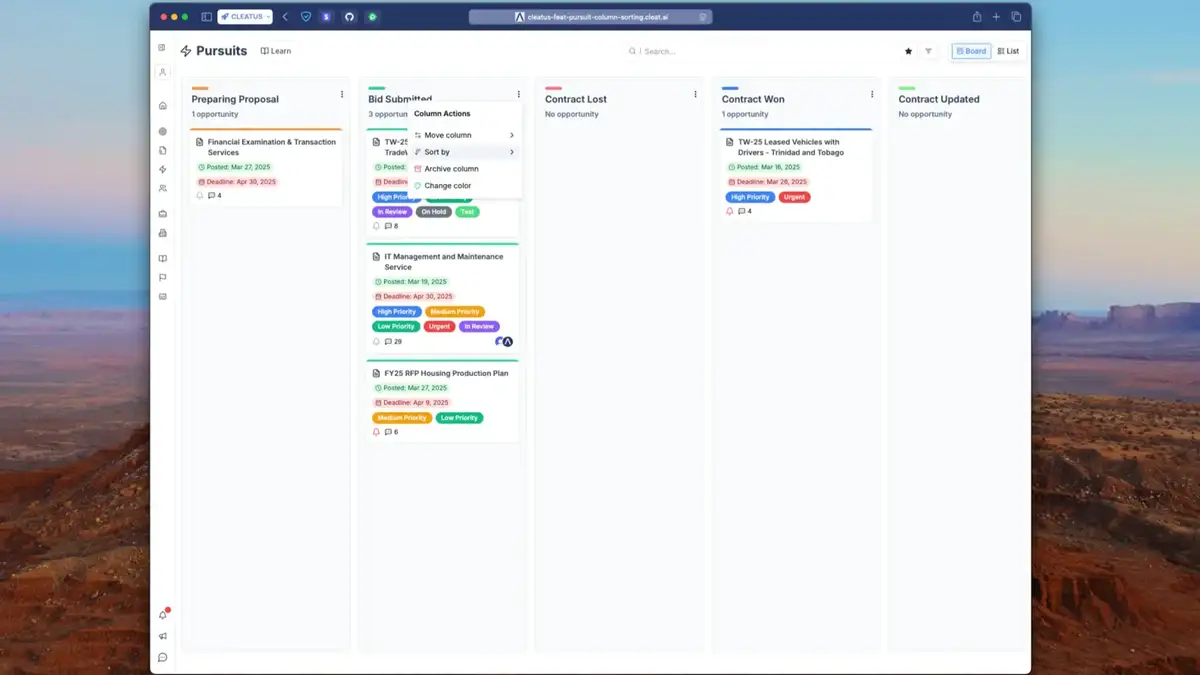Click the flag icon in left sidebar

tap(163, 278)
